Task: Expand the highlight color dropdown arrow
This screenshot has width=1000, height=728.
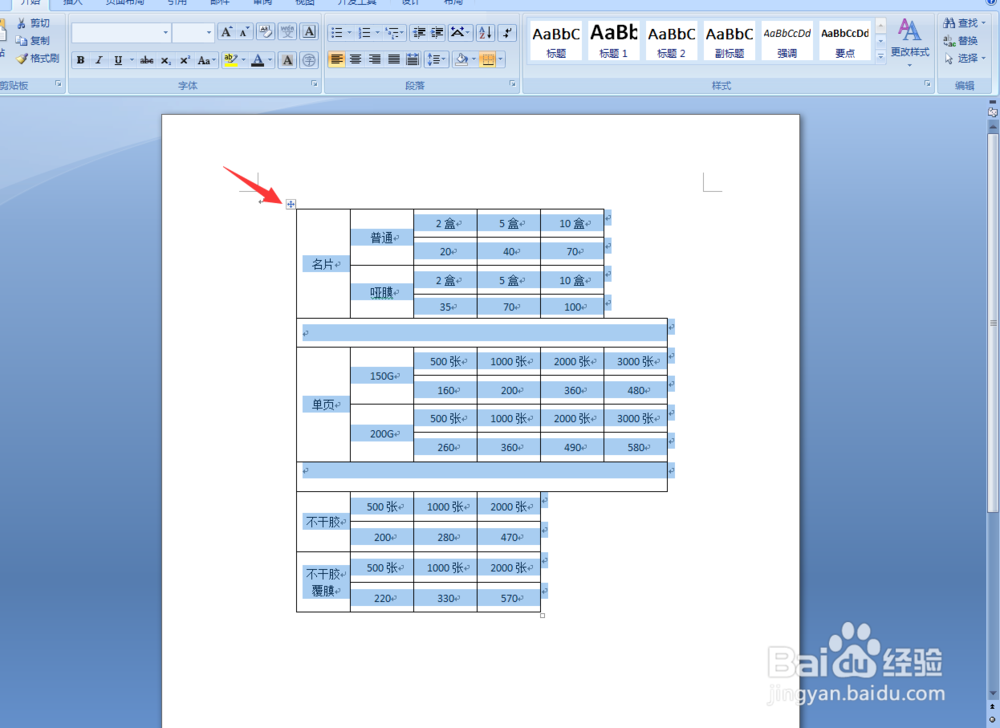Action: (243, 61)
